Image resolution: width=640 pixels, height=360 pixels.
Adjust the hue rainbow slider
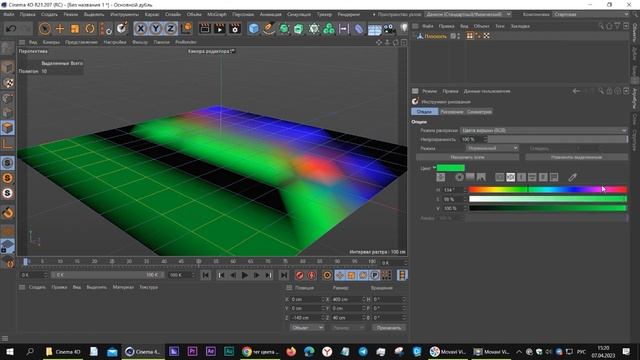pos(548,189)
